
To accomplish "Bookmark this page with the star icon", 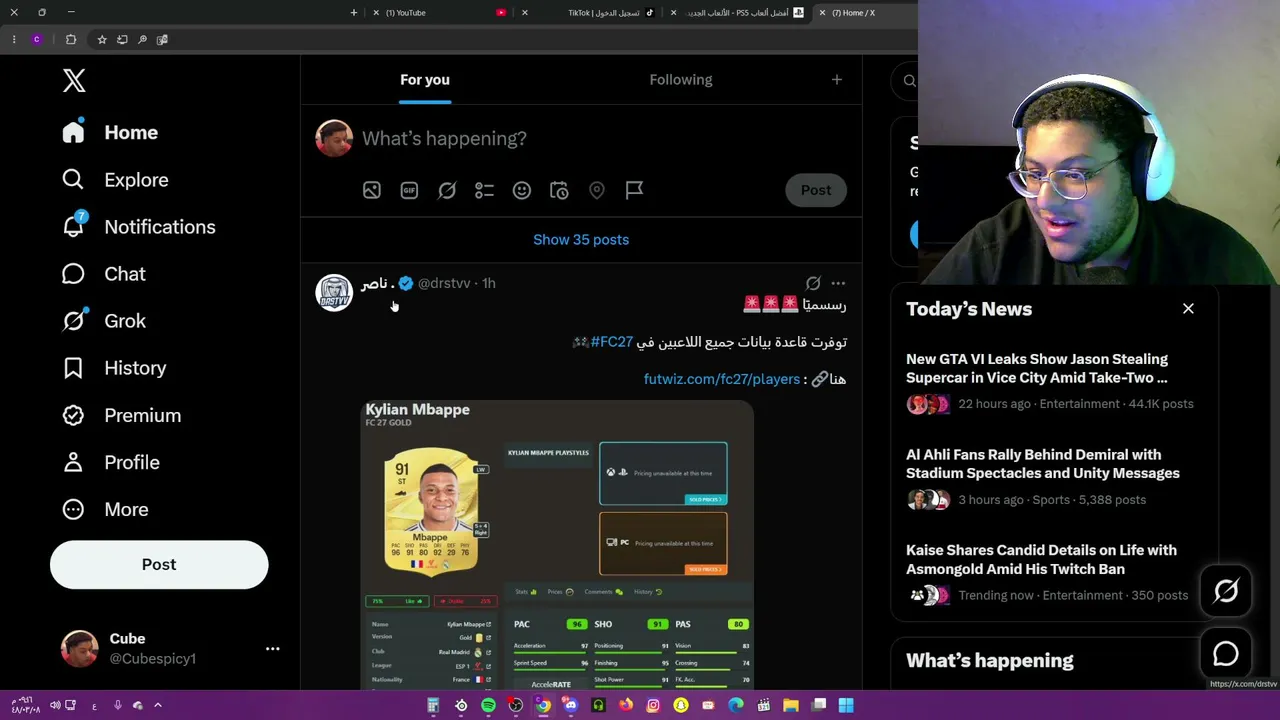I will (x=102, y=40).
